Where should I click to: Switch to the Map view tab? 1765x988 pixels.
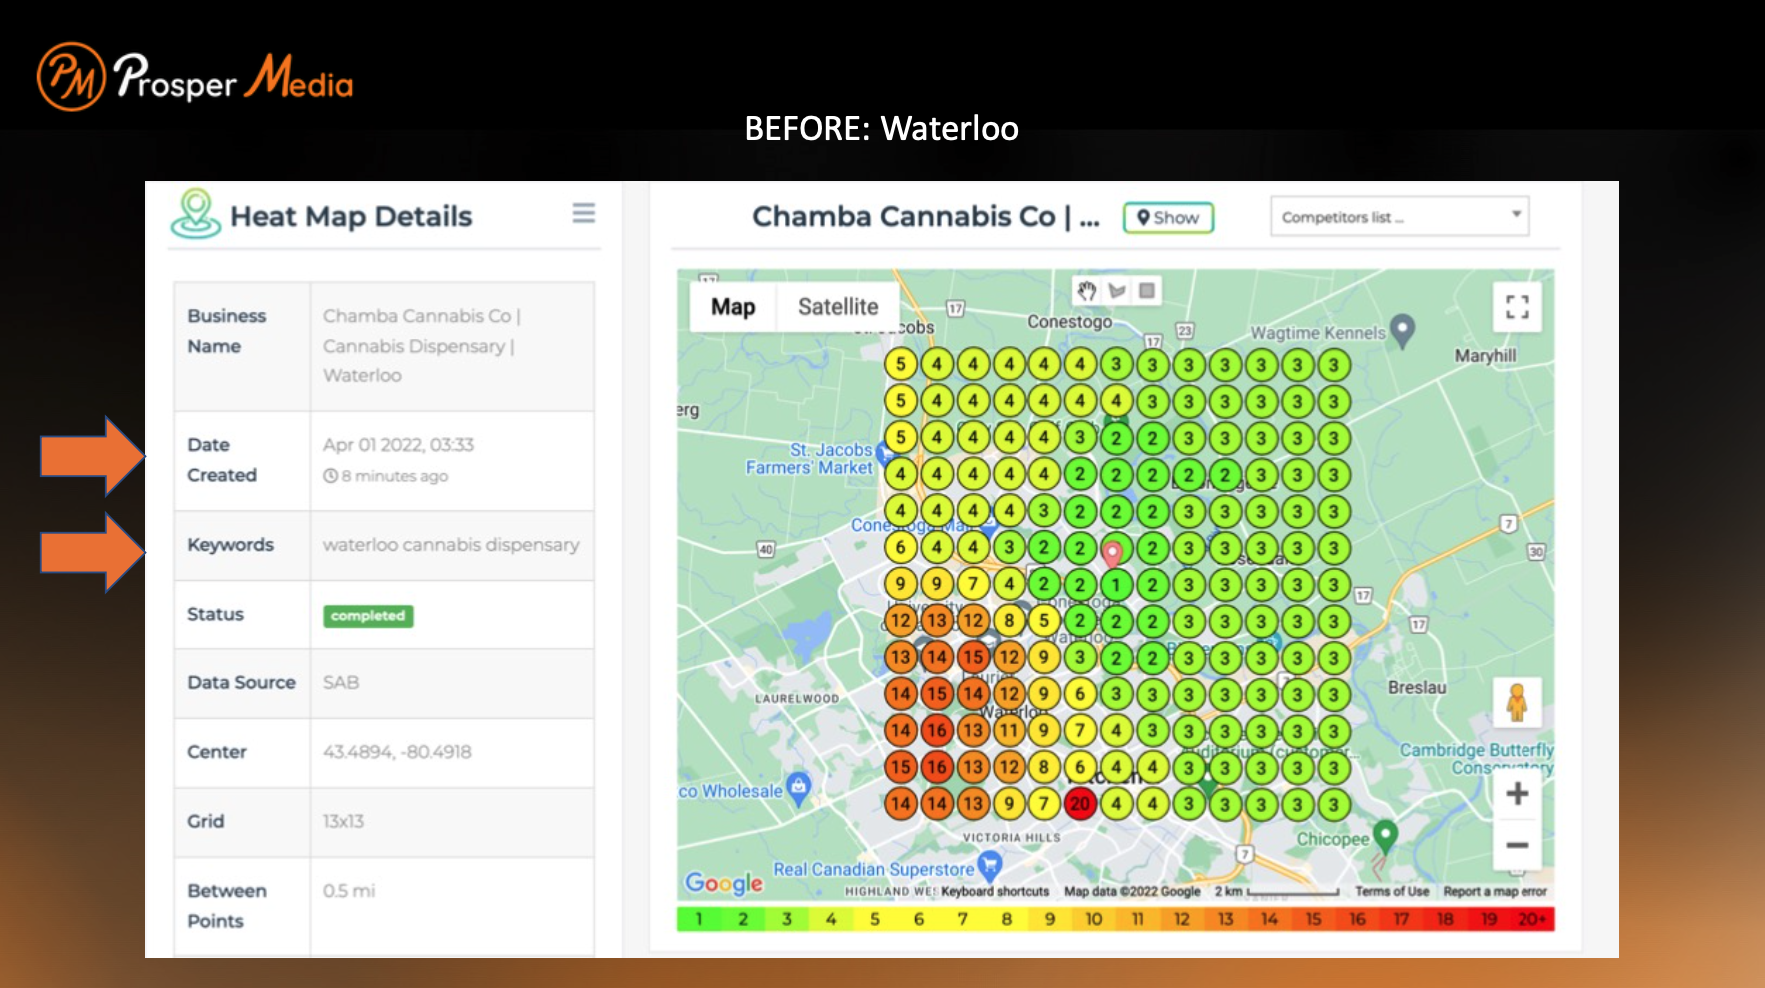tap(733, 307)
